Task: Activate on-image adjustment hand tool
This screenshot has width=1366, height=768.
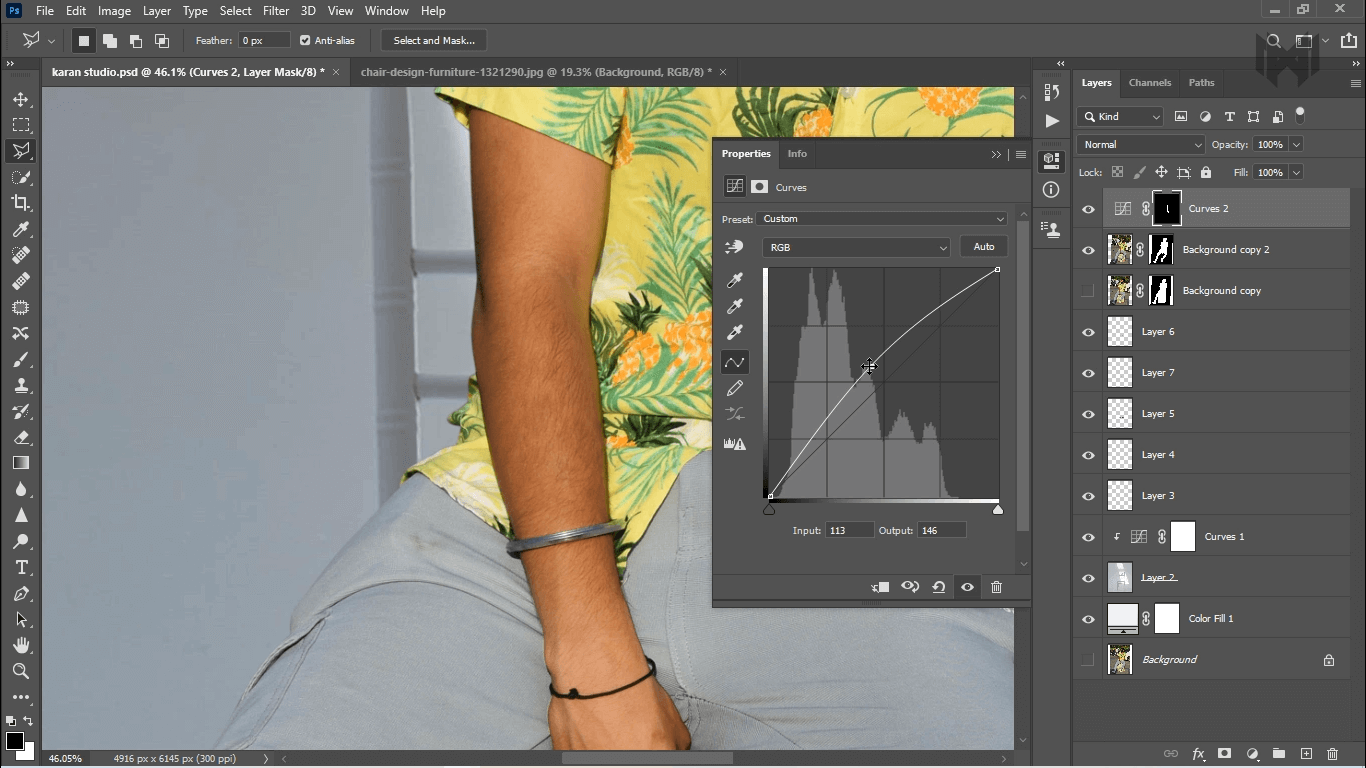Action: coord(735,247)
